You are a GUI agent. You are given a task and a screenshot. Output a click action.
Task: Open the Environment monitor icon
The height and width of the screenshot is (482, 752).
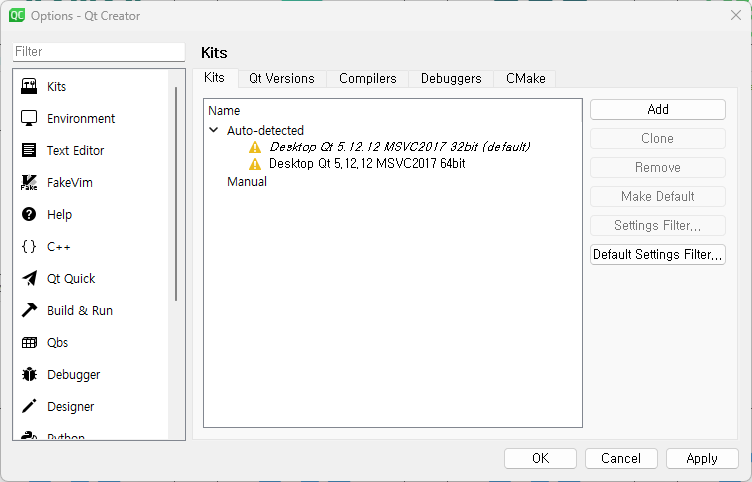point(29,118)
